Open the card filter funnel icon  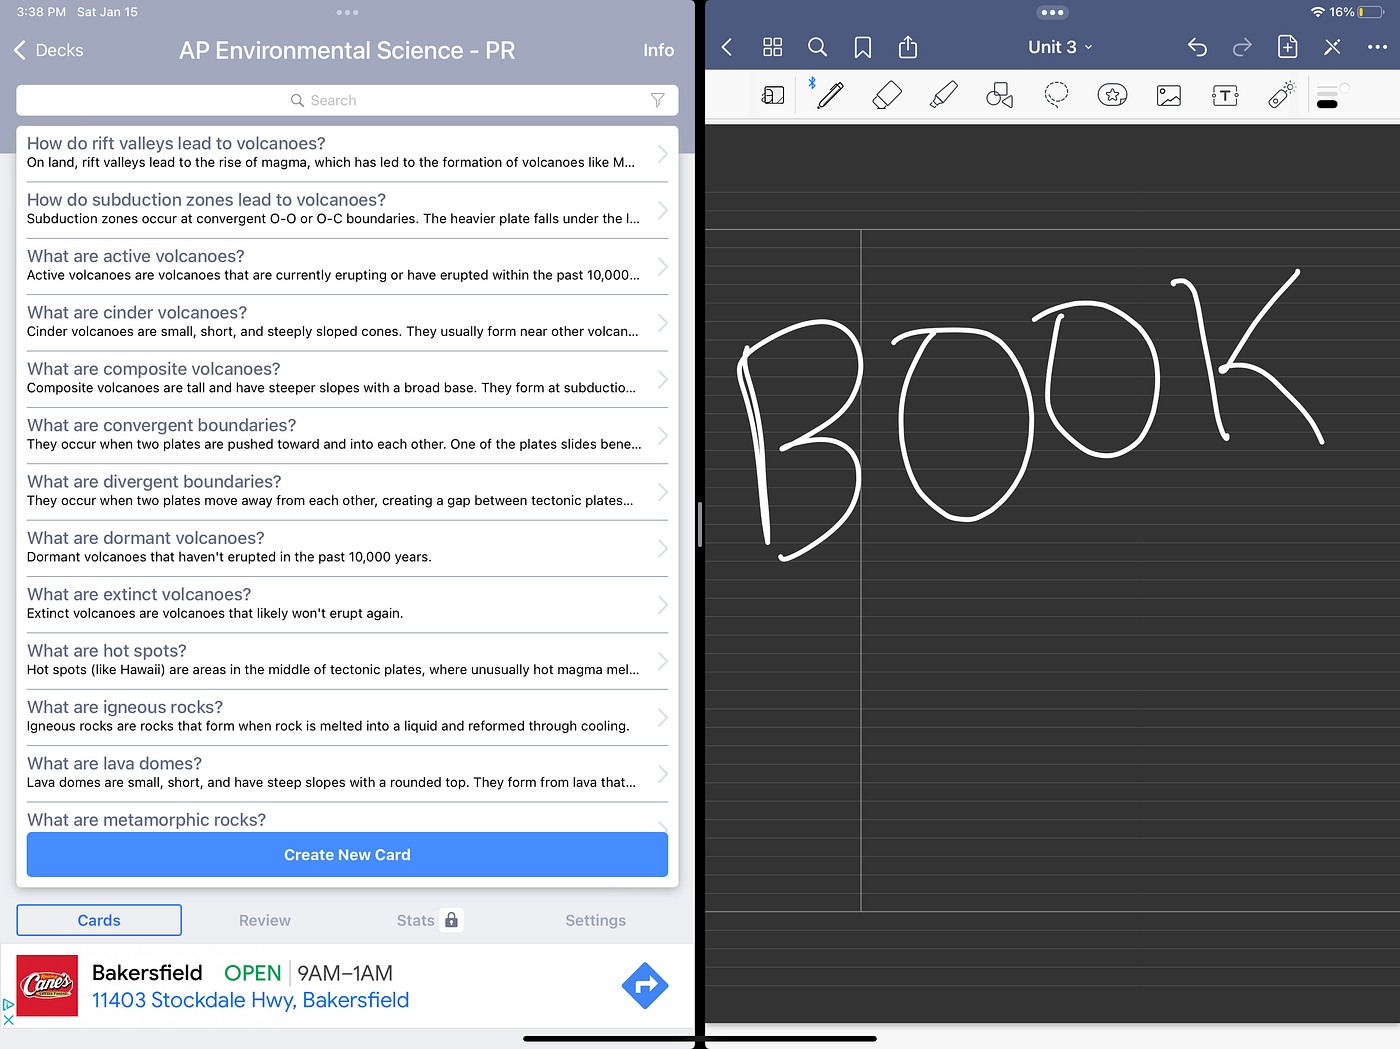click(x=657, y=100)
